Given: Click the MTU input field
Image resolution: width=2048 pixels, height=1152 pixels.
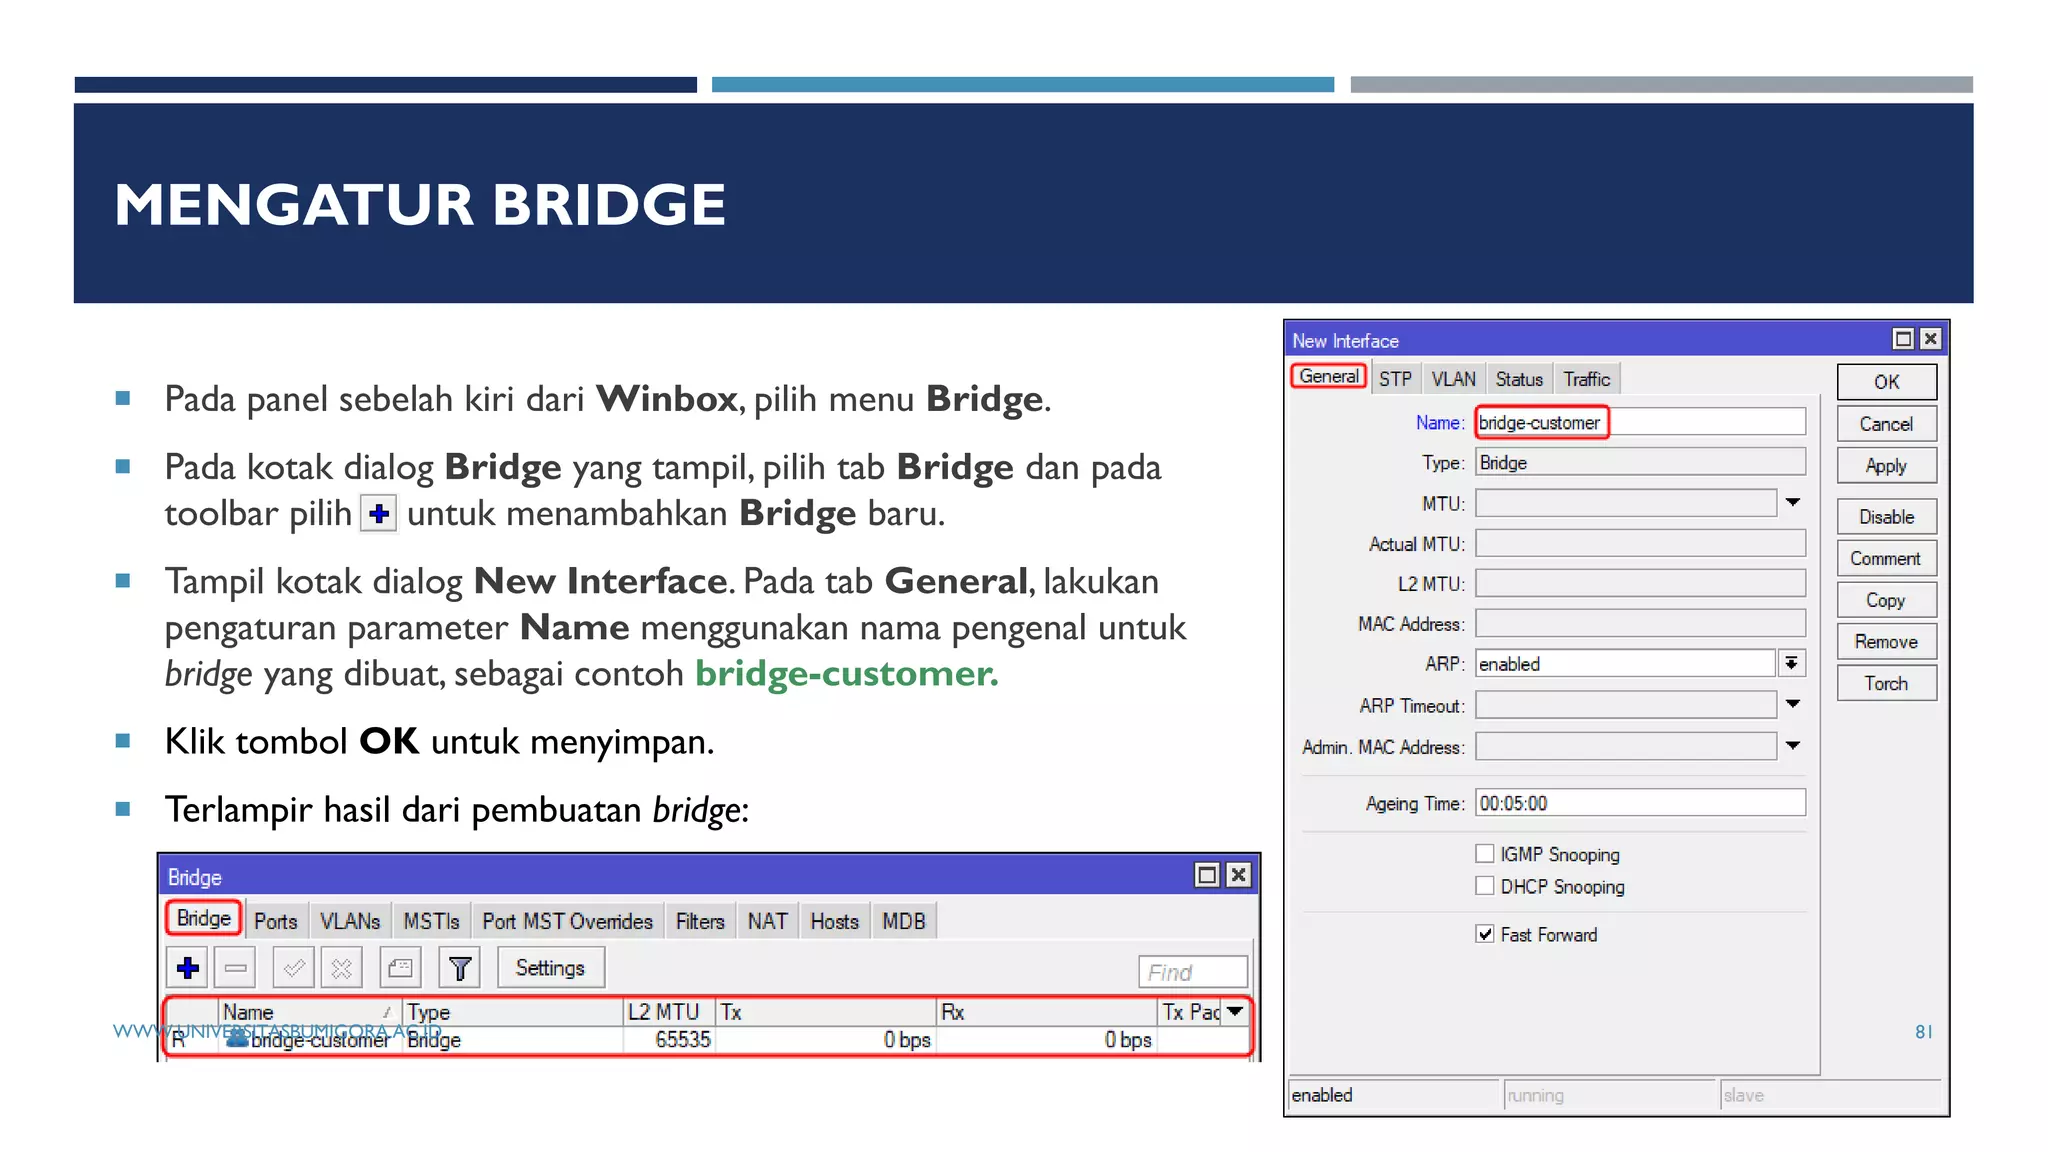Looking at the screenshot, I should click(1626, 503).
